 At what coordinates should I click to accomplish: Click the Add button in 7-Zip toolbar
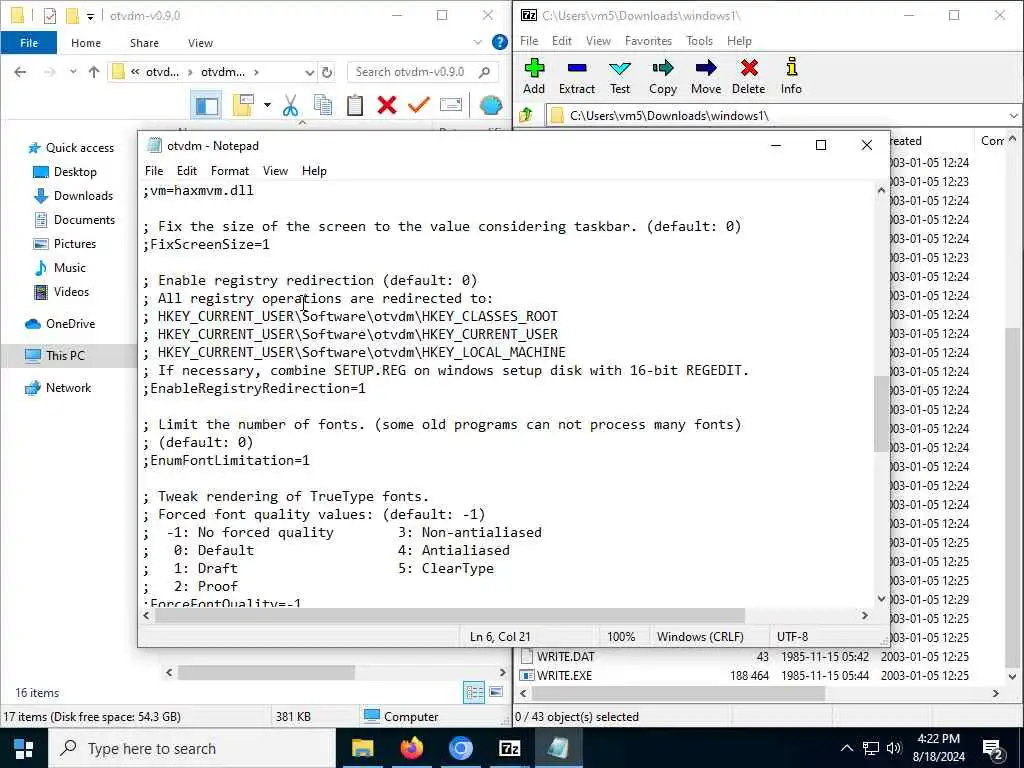(x=534, y=76)
